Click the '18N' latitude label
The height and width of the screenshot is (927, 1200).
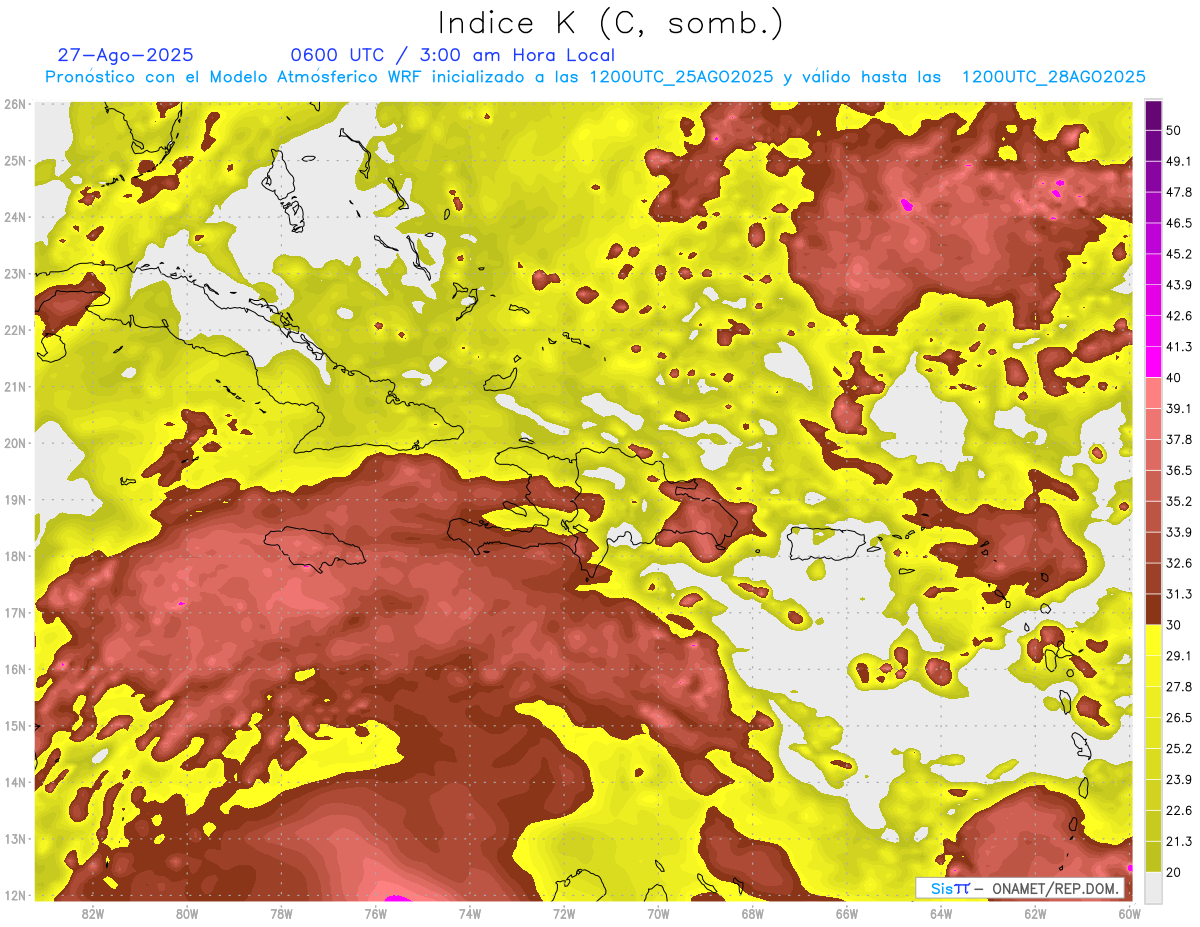(x=15, y=556)
